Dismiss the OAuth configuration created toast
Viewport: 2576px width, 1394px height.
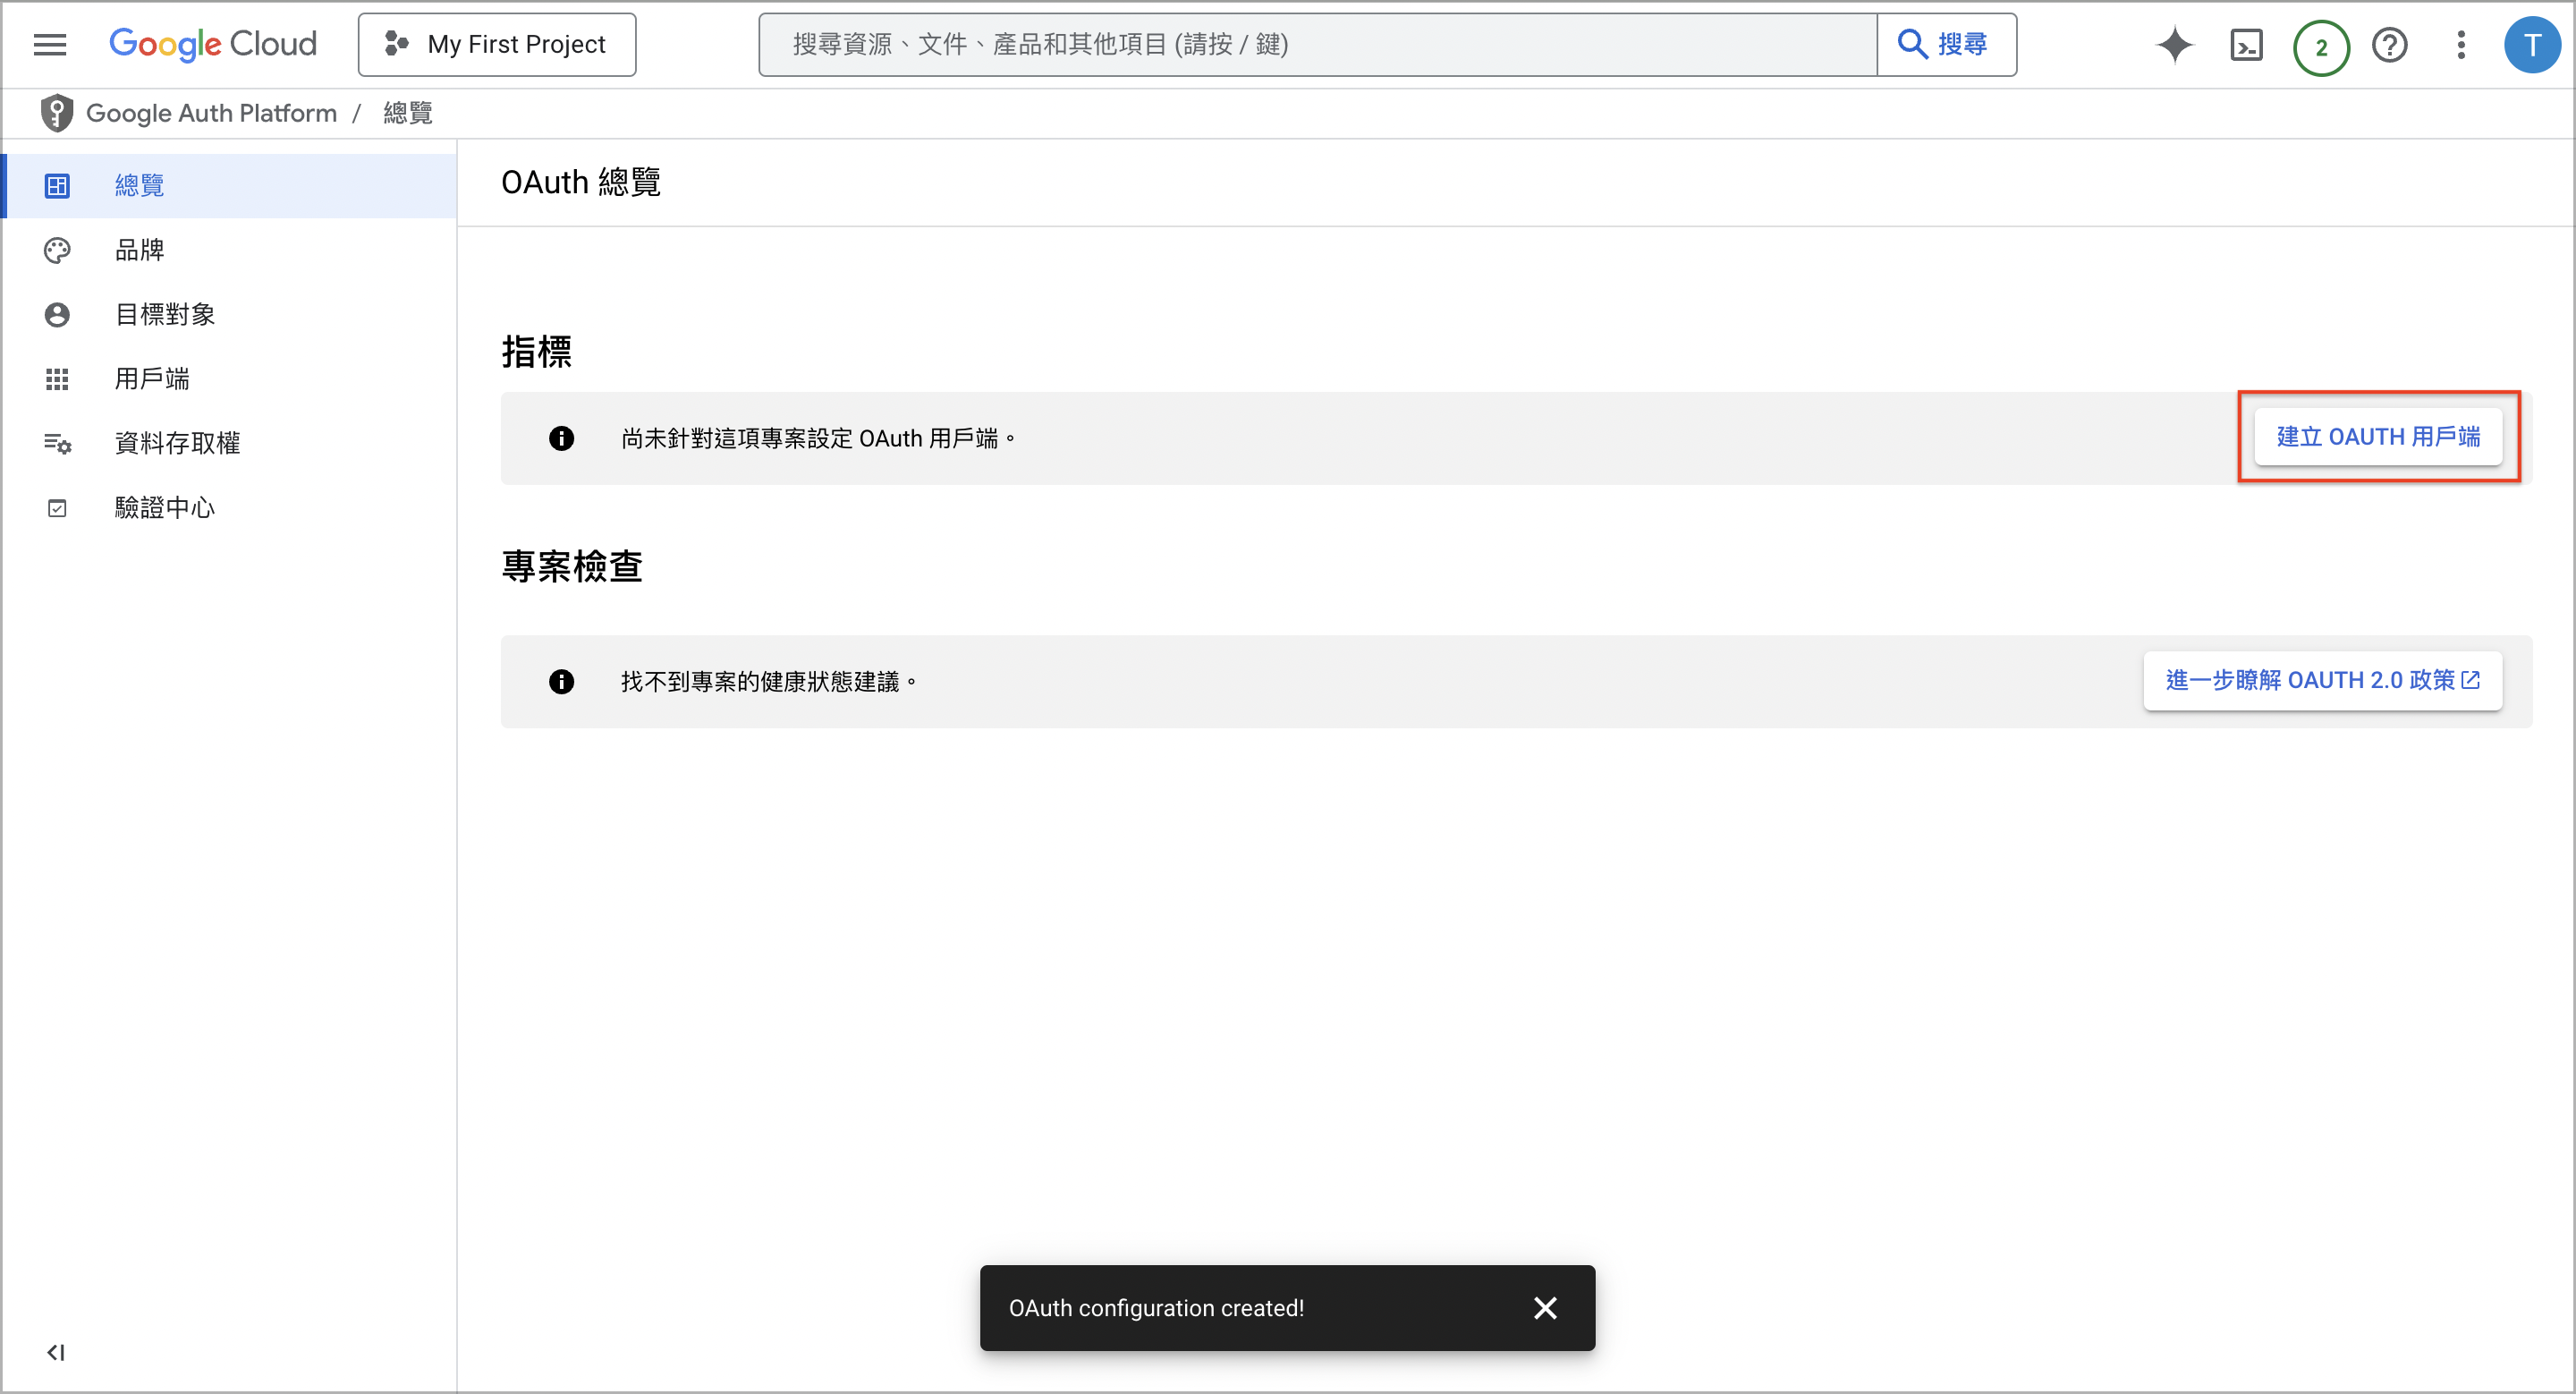coord(1545,1308)
